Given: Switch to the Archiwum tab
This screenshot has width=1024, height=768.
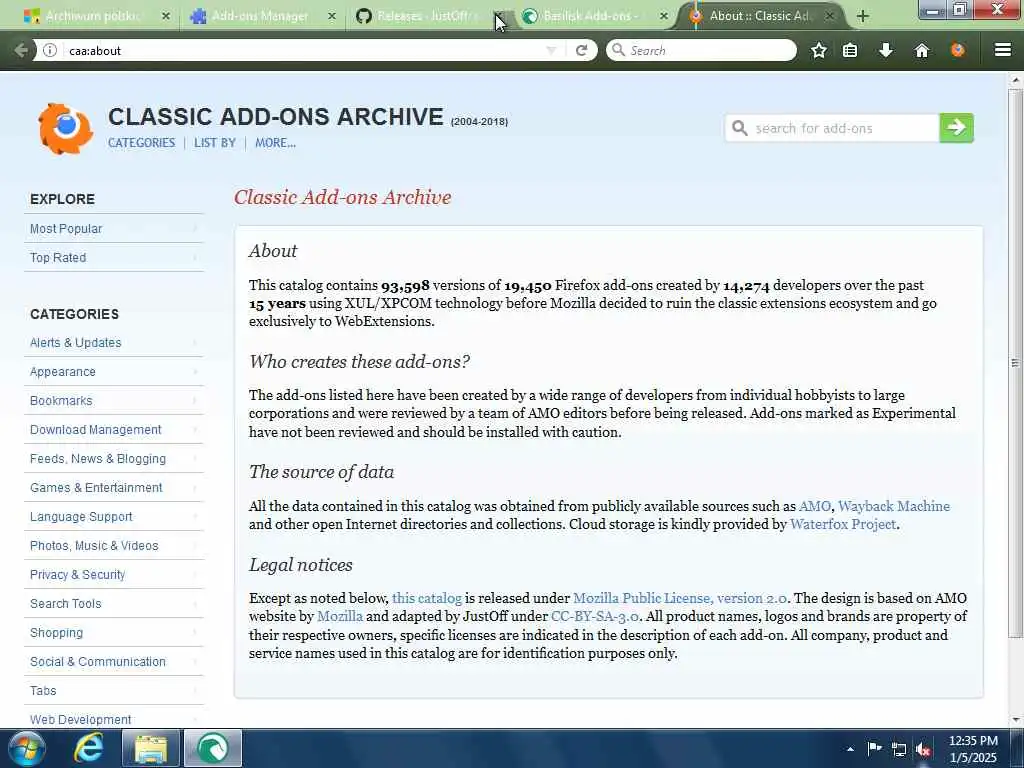Looking at the screenshot, I should pos(91,16).
